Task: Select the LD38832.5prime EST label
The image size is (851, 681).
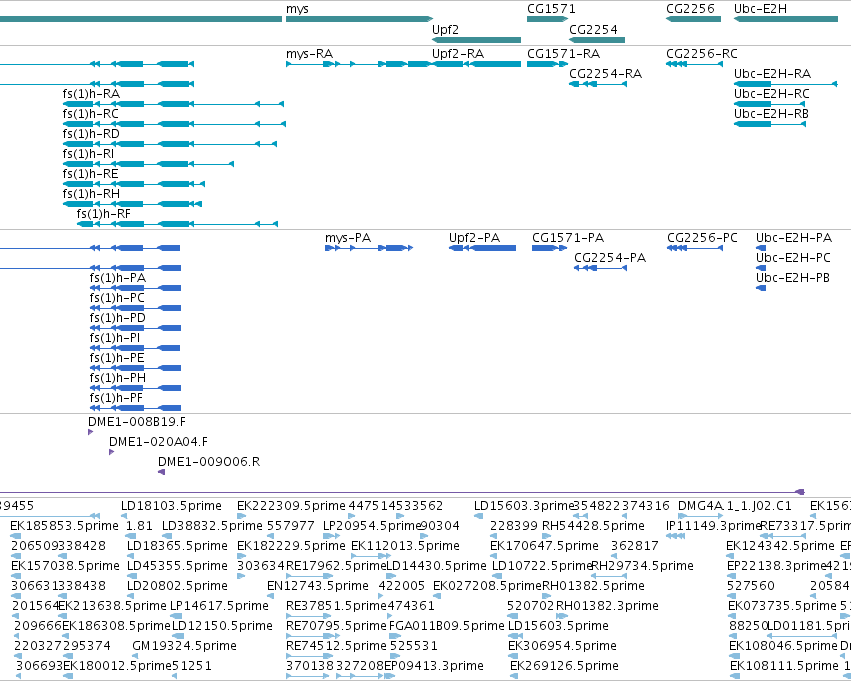Action: click(212, 526)
